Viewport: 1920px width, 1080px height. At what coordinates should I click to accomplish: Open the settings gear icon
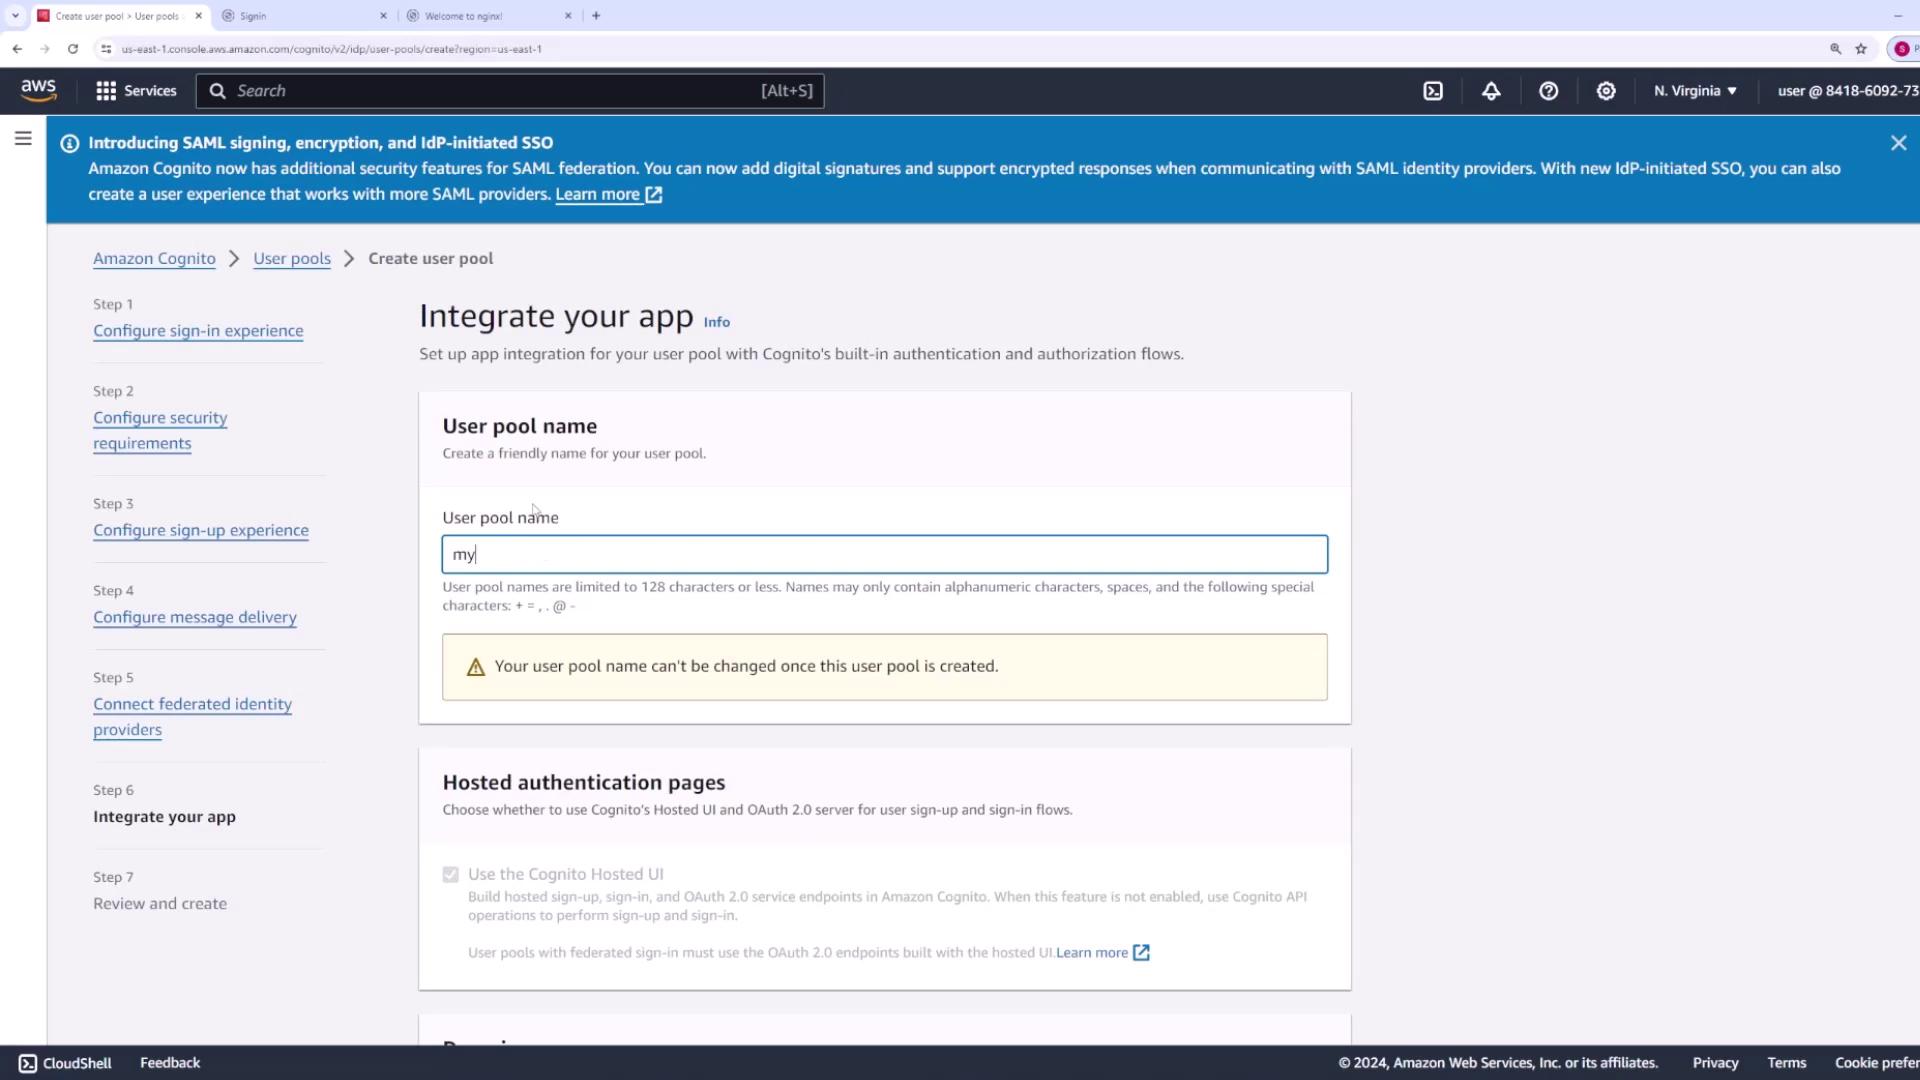tap(1606, 91)
